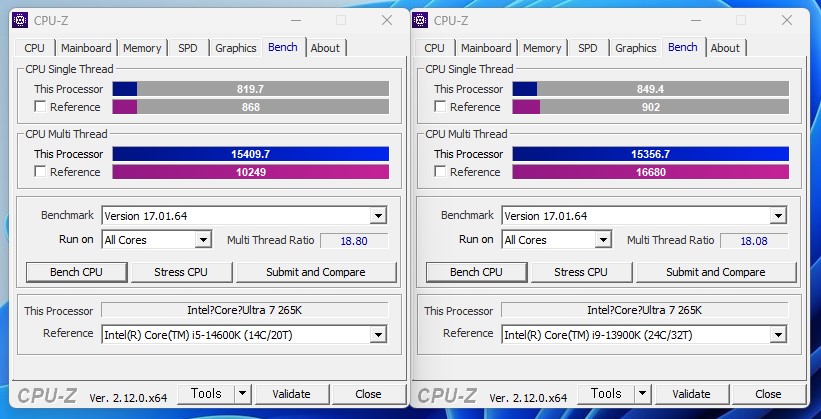Open i5-14600K reference processor dropdown
821x419 pixels.
click(378, 335)
